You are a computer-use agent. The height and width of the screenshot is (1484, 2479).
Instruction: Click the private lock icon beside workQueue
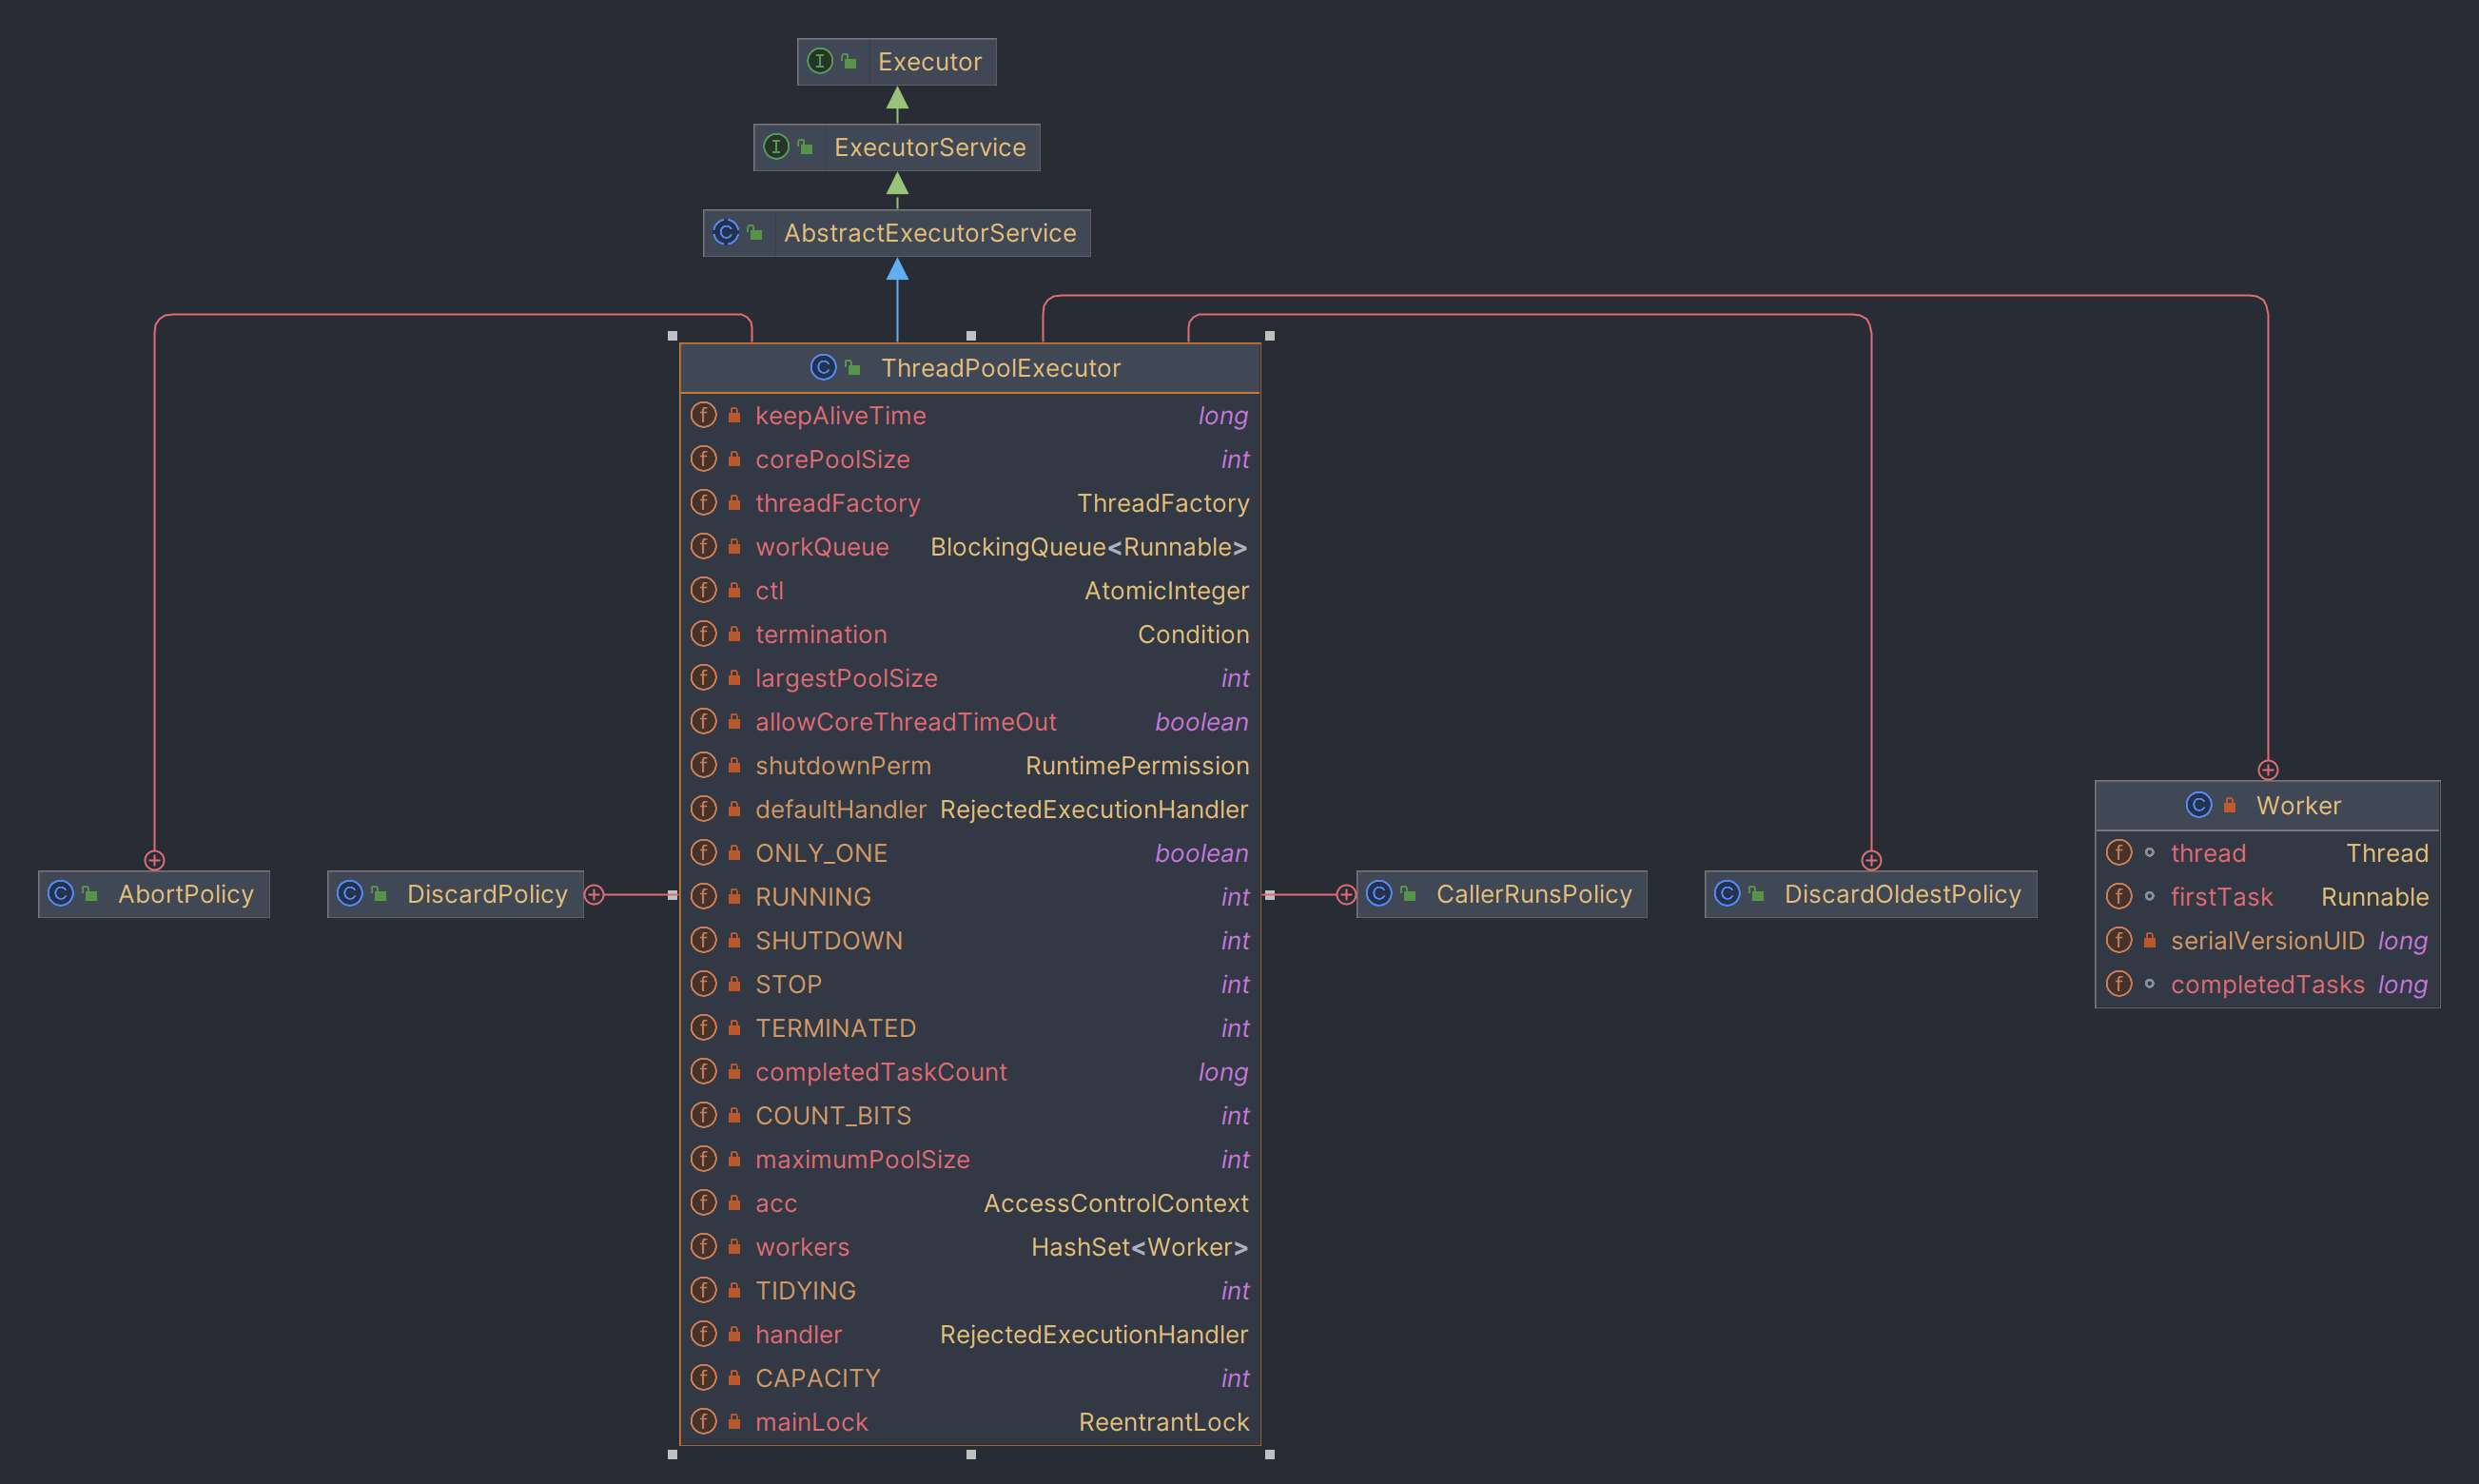click(734, 546)
